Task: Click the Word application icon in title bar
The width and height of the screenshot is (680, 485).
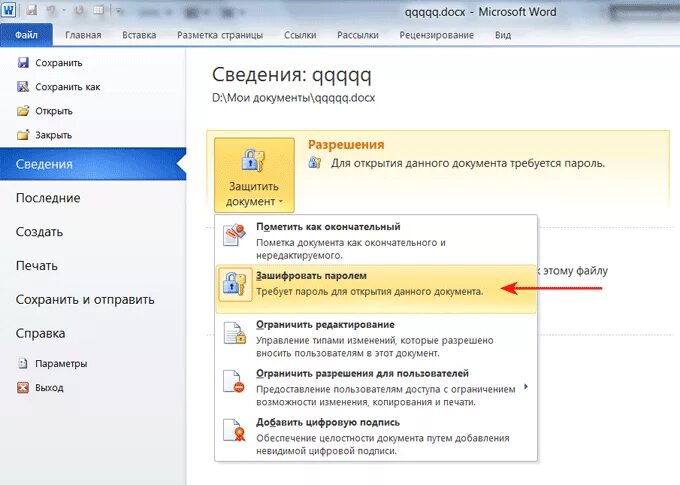Action: tap(9, 10)
